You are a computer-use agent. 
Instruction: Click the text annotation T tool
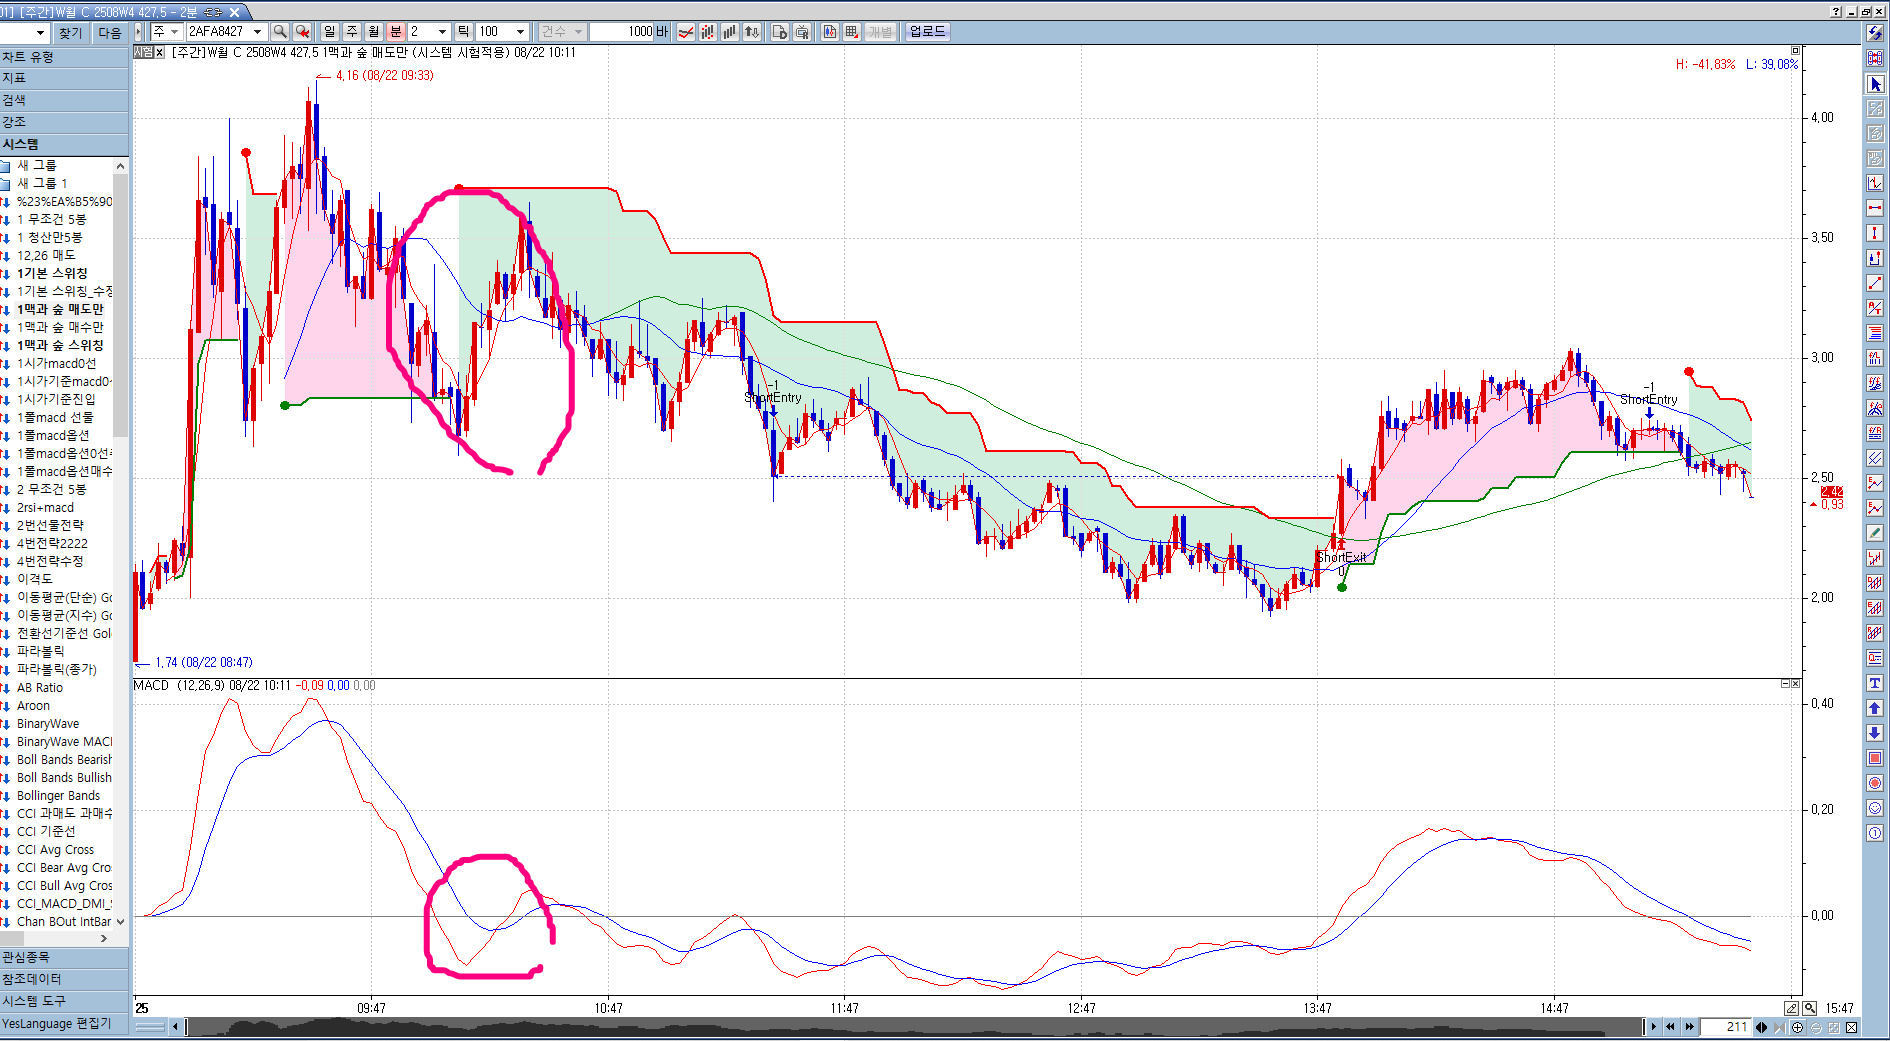click(1875, 683)
